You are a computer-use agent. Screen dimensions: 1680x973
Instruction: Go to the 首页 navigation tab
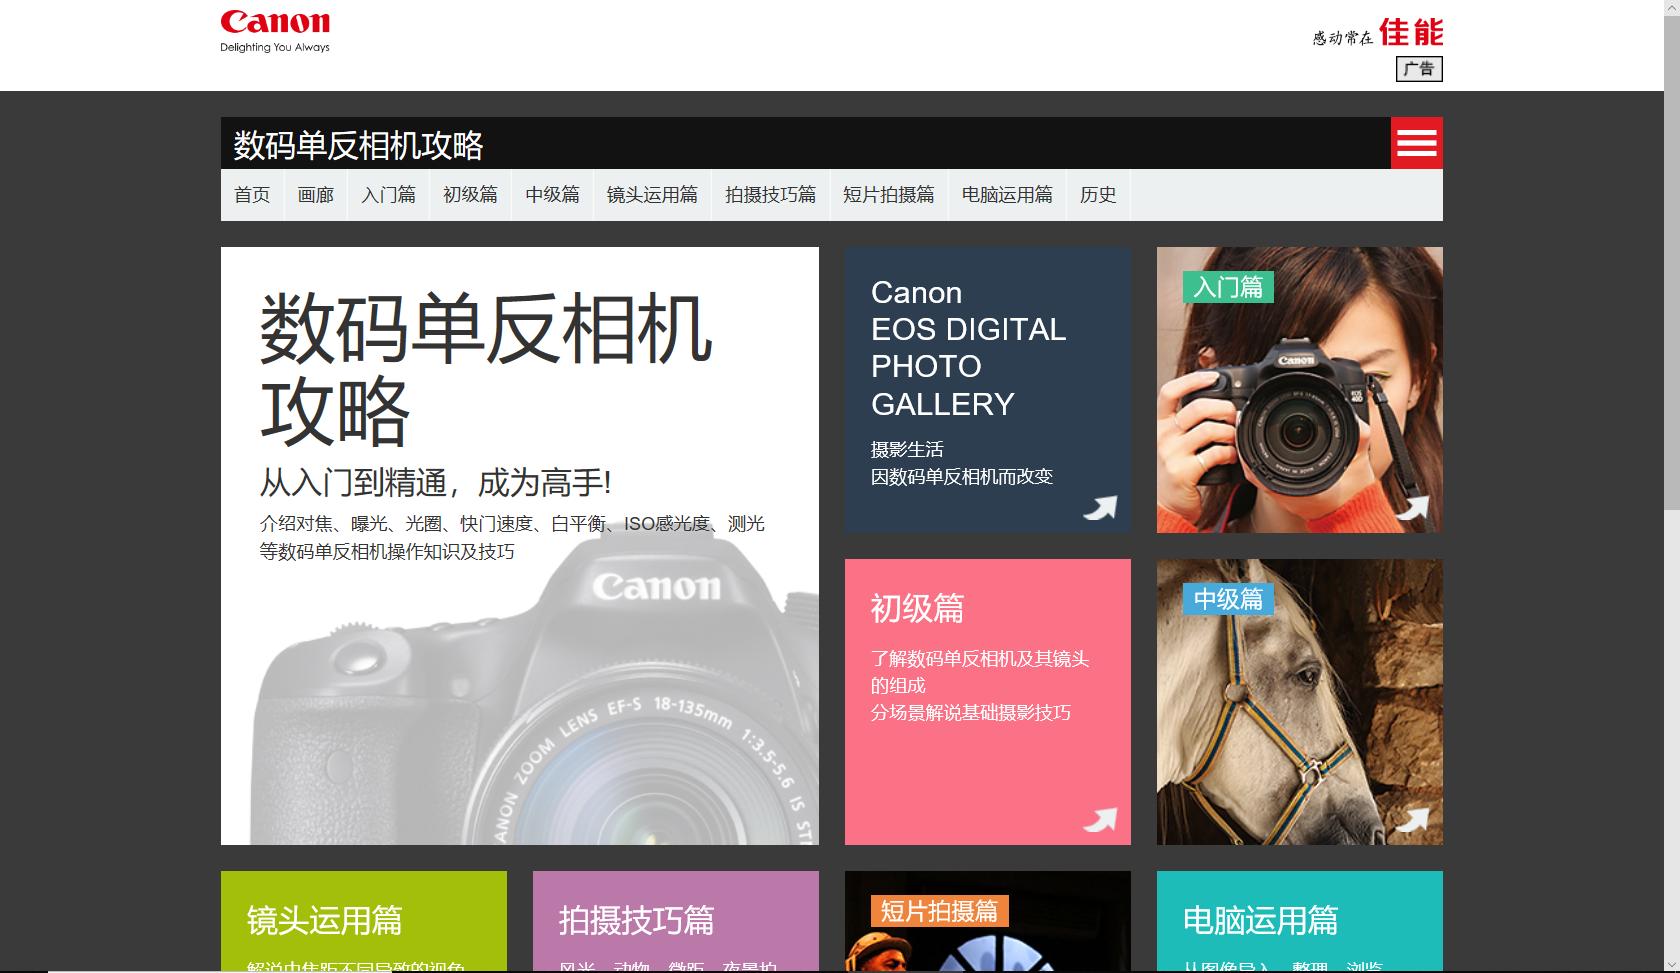click(x=252, y=195)
